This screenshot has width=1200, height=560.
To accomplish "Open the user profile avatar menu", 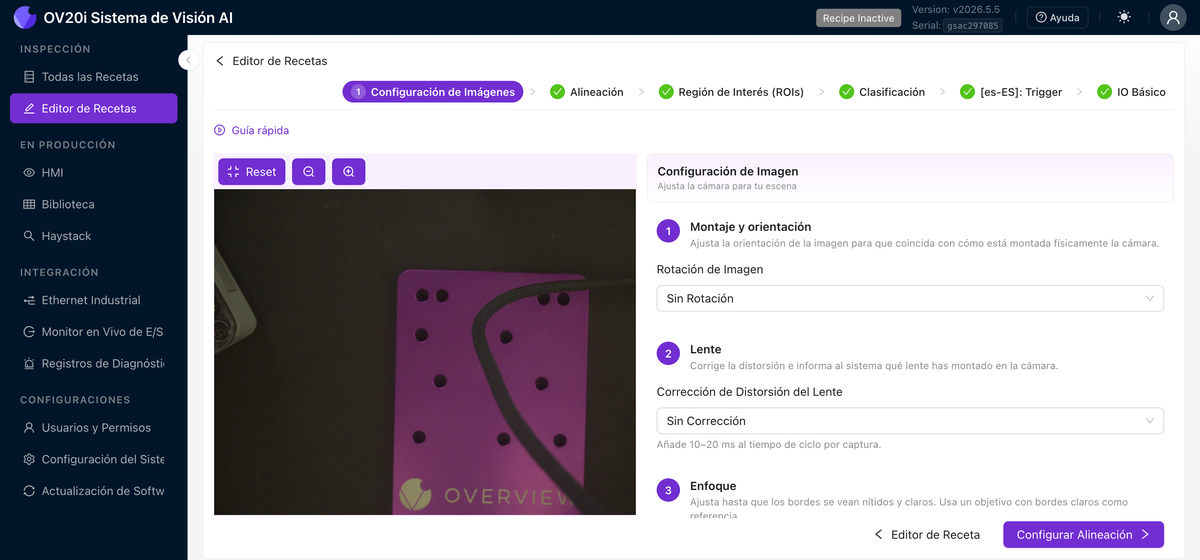I will point(1173,17).
